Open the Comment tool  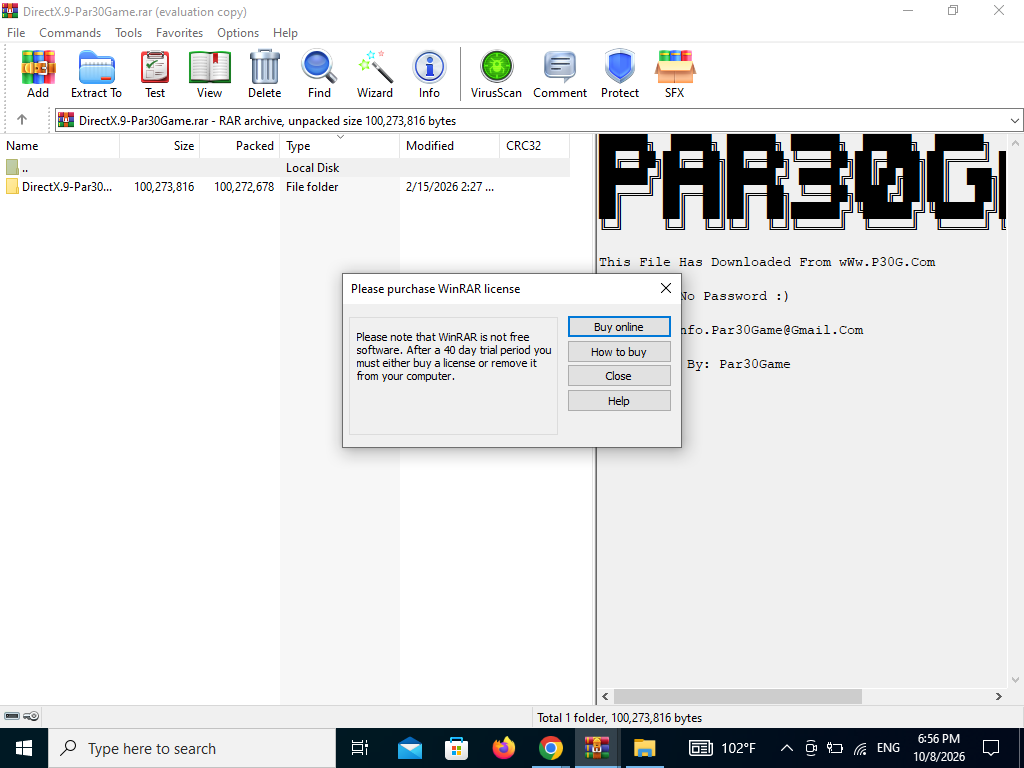point(560,74)
